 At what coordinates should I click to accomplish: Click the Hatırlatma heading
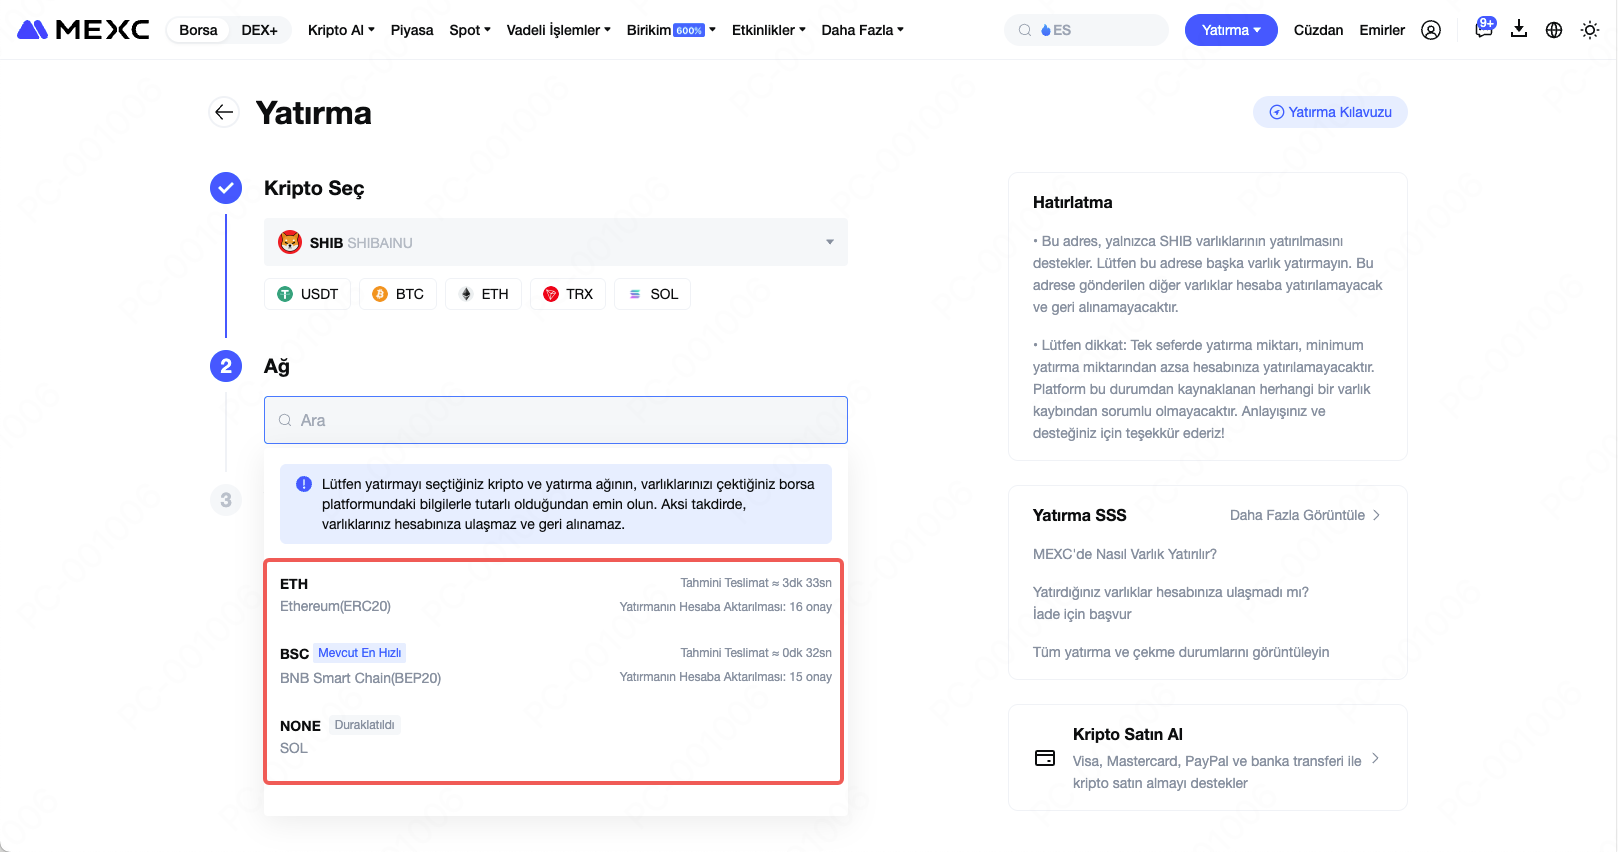click(x=1072, y=202)
